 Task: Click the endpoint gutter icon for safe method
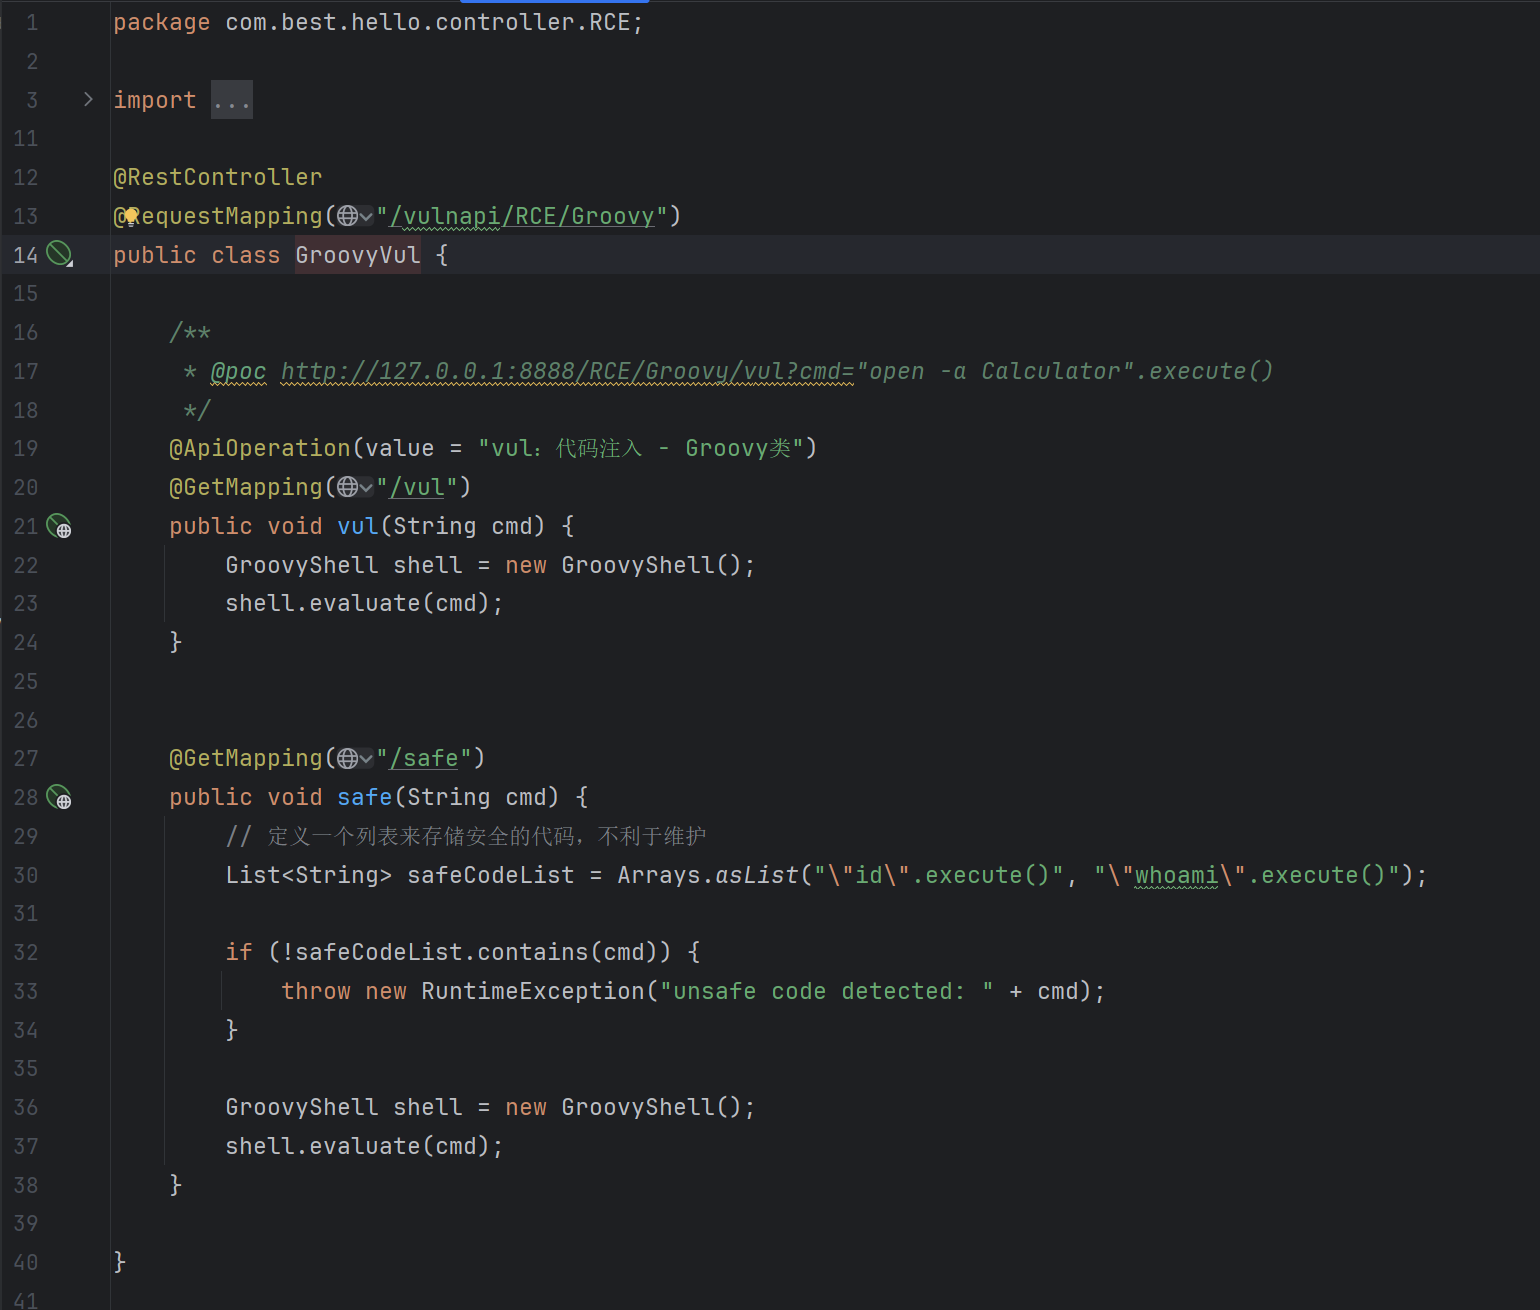pos(60,797)
